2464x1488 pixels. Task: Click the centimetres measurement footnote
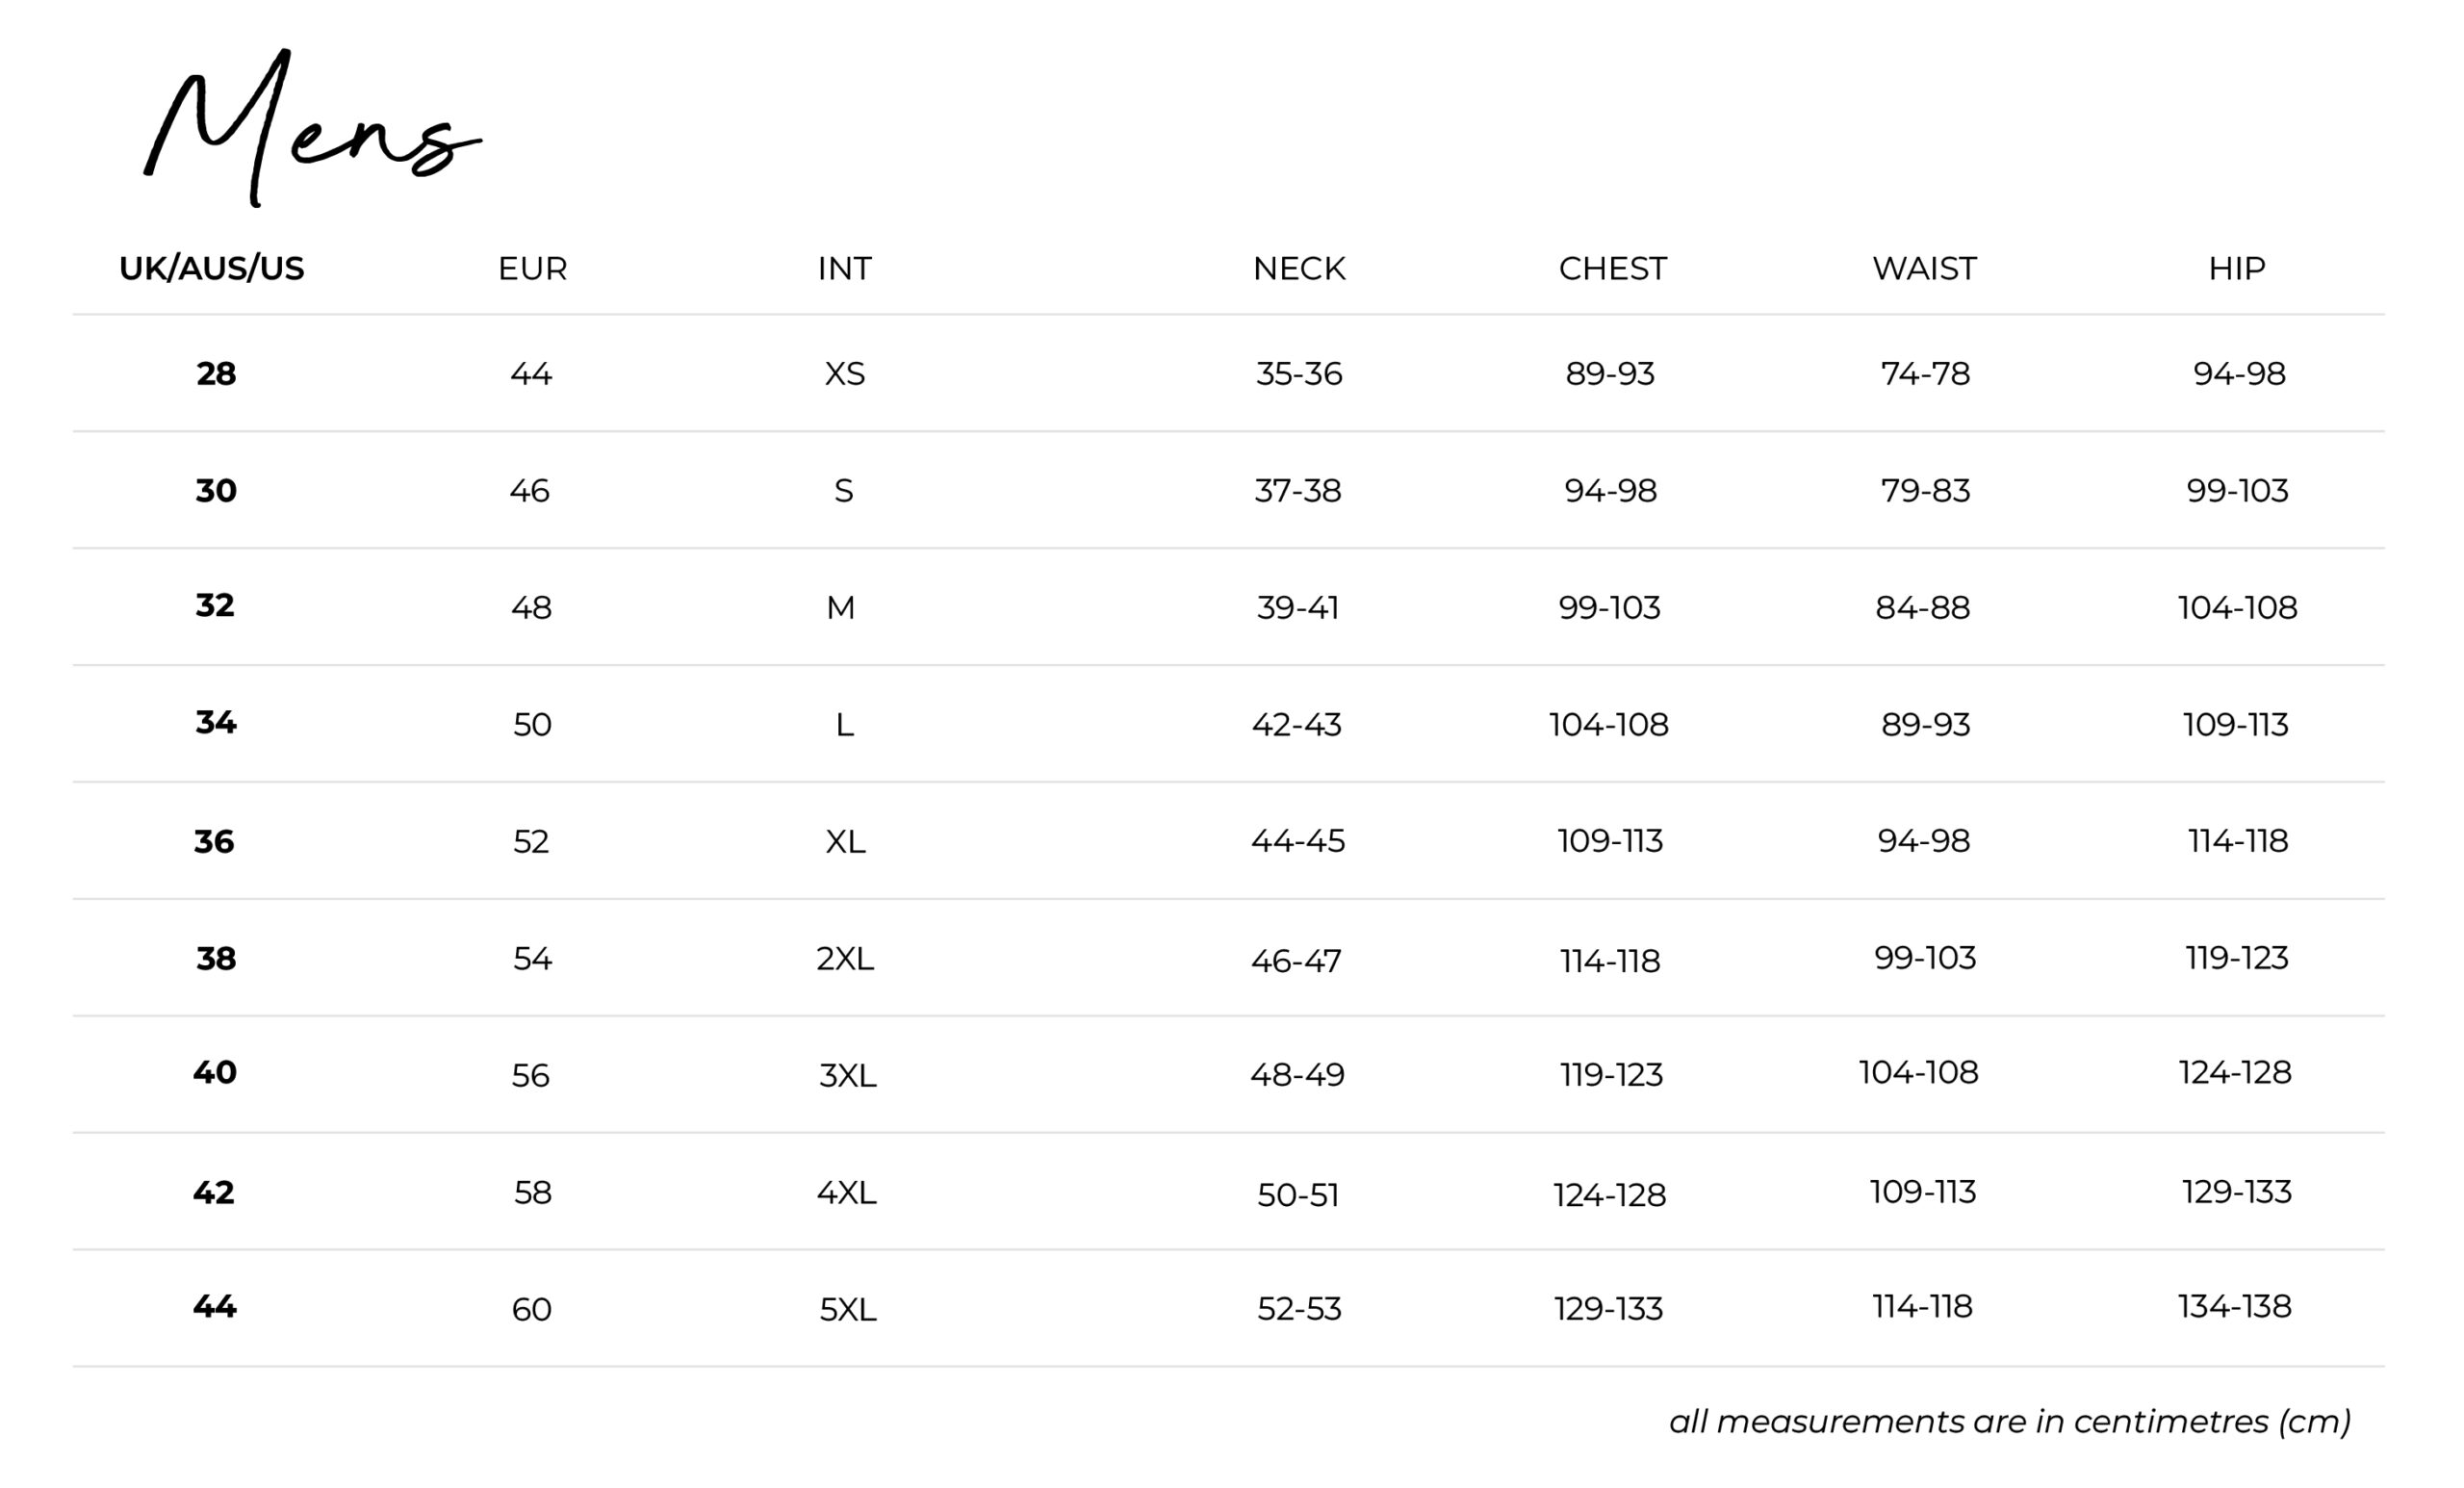2009,1421
